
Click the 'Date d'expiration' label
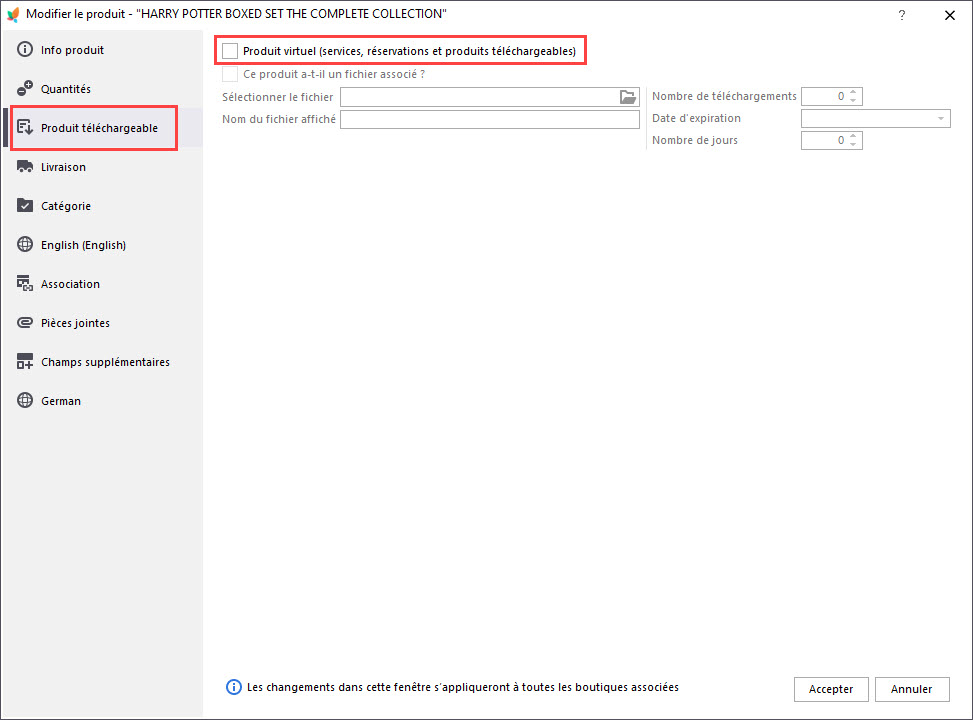click(x=696, y=118)
